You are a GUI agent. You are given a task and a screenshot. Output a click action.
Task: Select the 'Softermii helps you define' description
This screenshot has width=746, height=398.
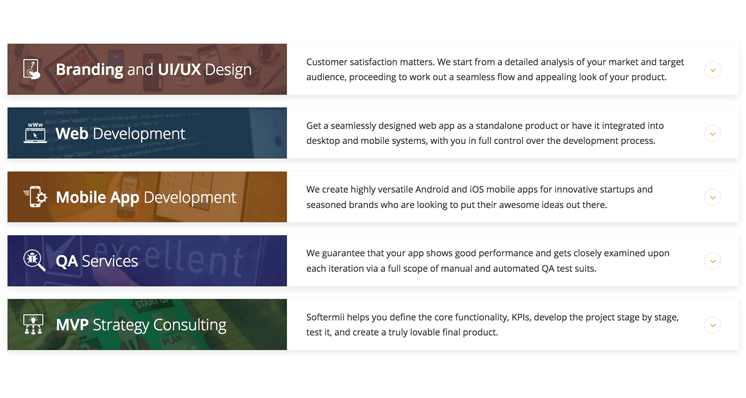(492, 324)
